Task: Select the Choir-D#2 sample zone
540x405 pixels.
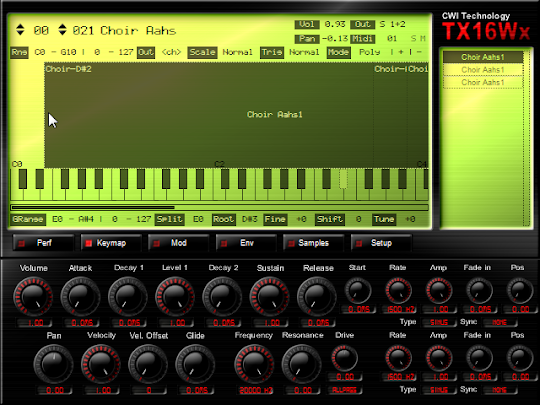Action: click(x=209, y=115)
